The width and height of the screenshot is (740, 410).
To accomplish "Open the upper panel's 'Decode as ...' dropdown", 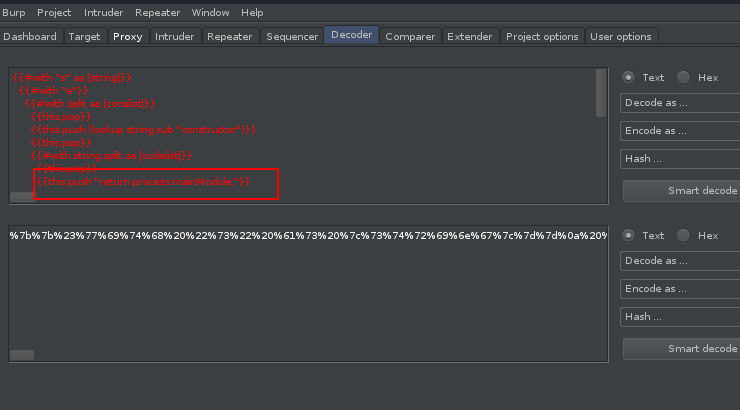I will pyautogui.click(x=680, y=103).
